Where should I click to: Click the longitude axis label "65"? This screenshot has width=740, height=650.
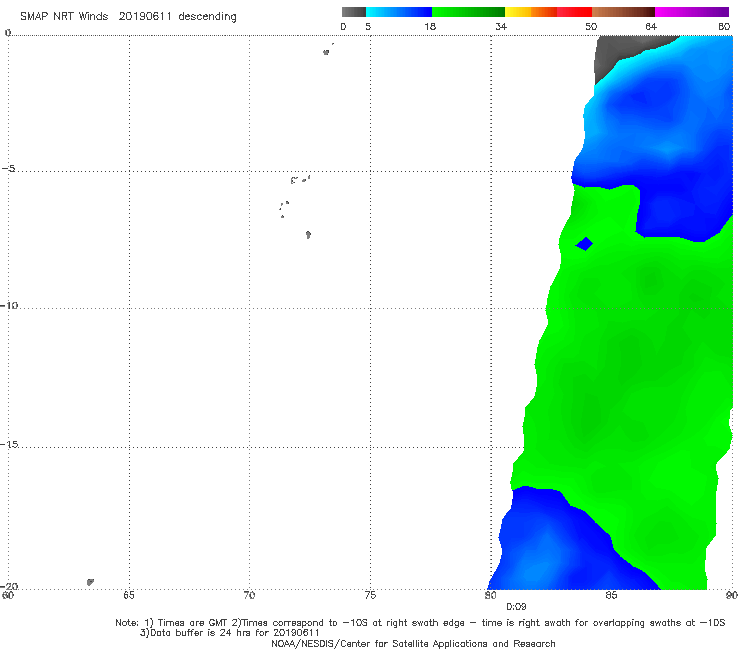128,595
